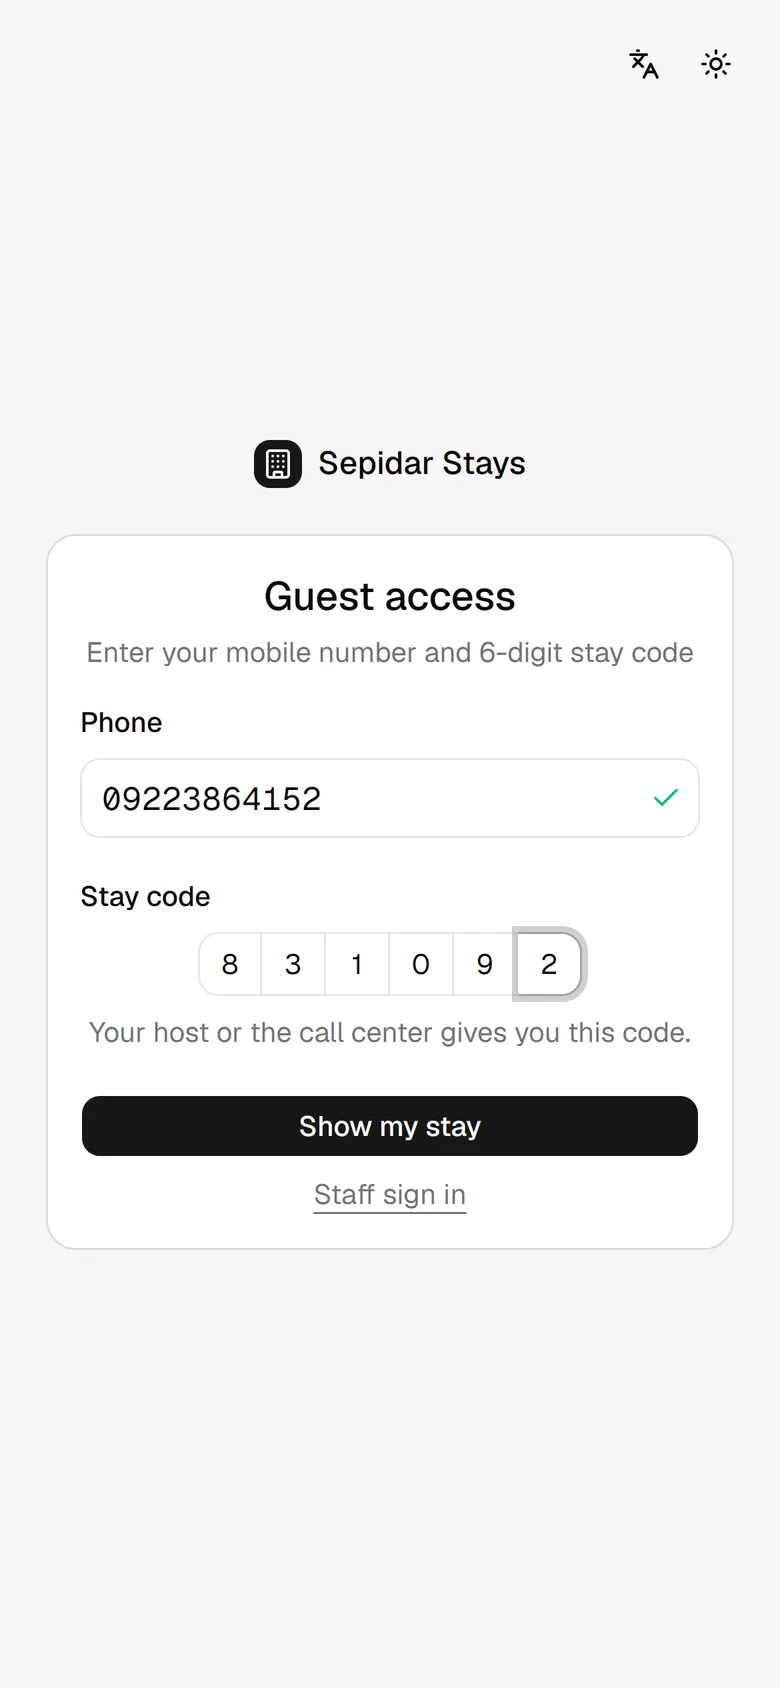Click the Guest access heading
The height and width of the screenshot is (1688, 780).
pyautogui.click(x=390, y=597)
